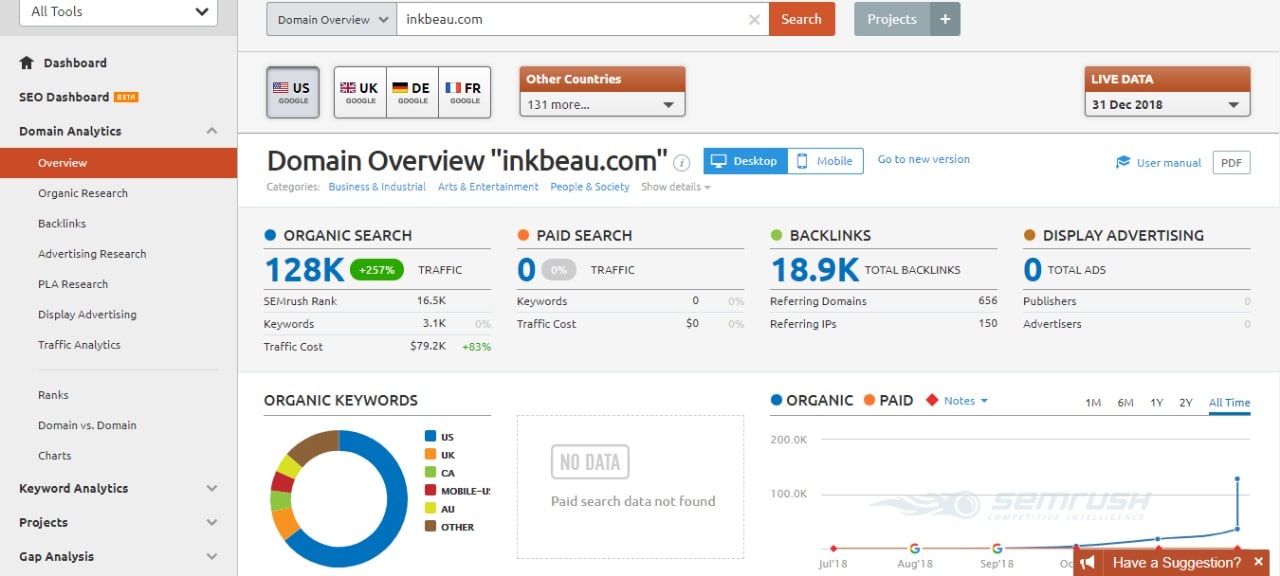Open Domain vs. Domain in sidebar
Viewport: 1280px width, 576px height.
(87, 425)
